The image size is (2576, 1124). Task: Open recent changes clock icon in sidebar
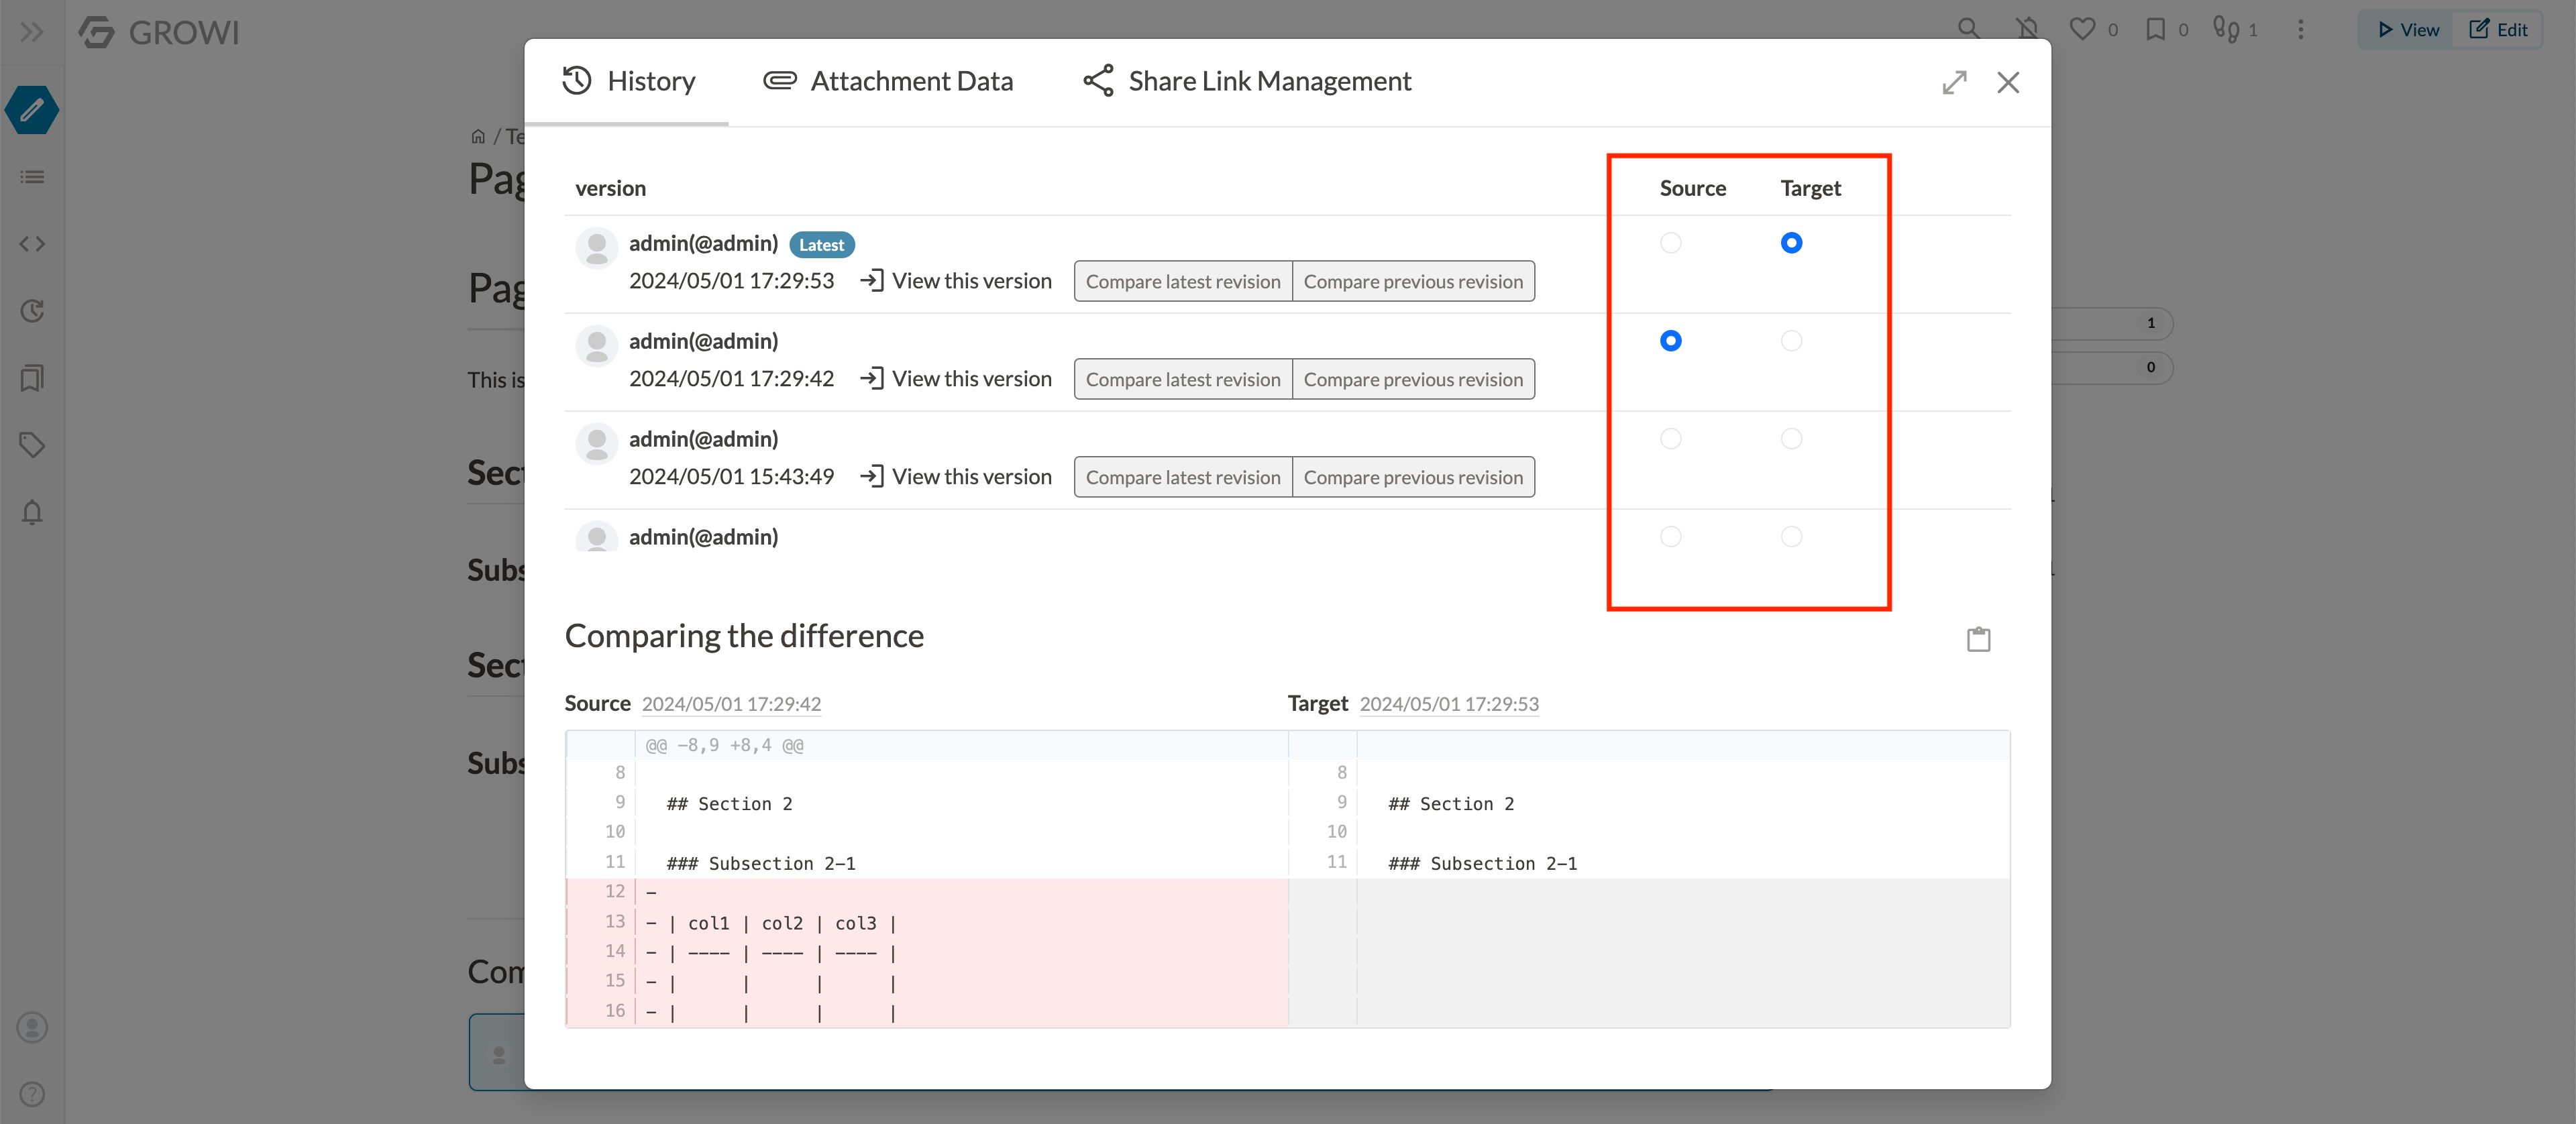tap(32, 311)
